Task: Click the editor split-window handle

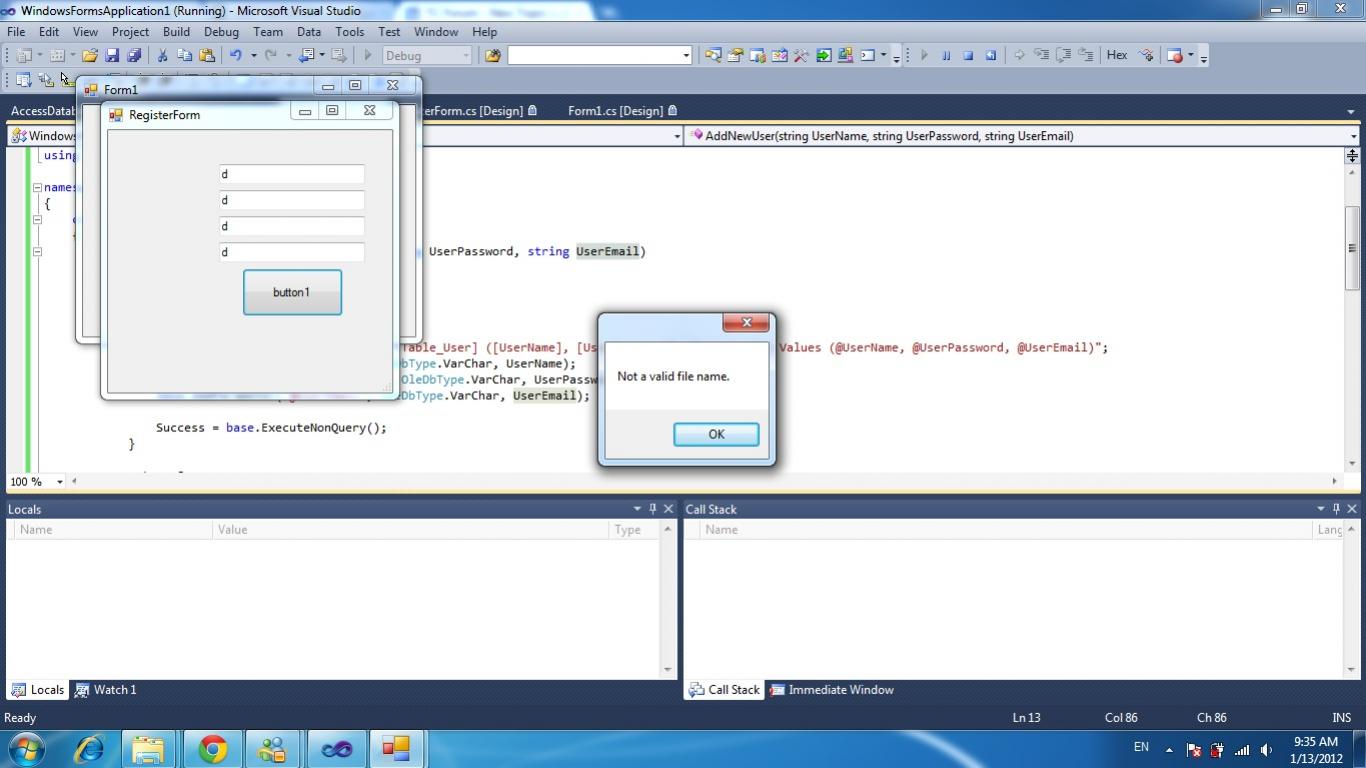Action: (1352, 155)
